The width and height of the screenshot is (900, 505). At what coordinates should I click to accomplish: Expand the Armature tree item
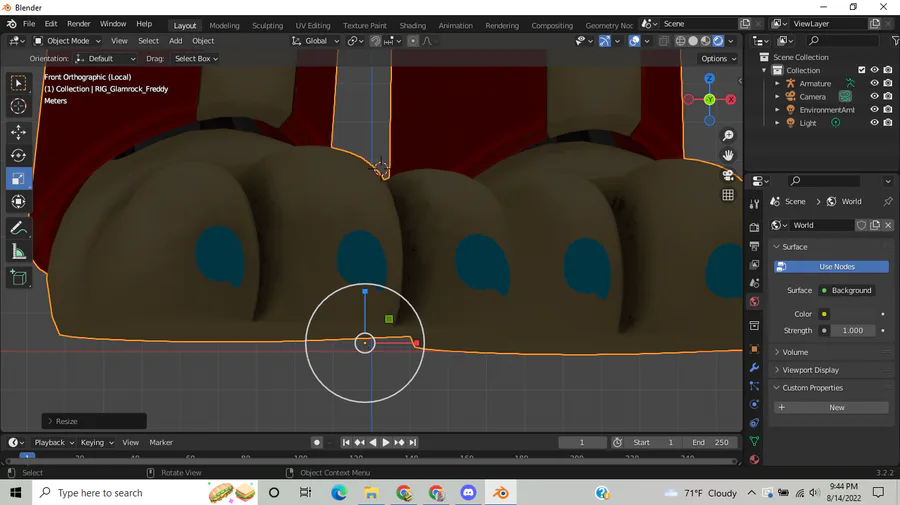coord(777,83)
